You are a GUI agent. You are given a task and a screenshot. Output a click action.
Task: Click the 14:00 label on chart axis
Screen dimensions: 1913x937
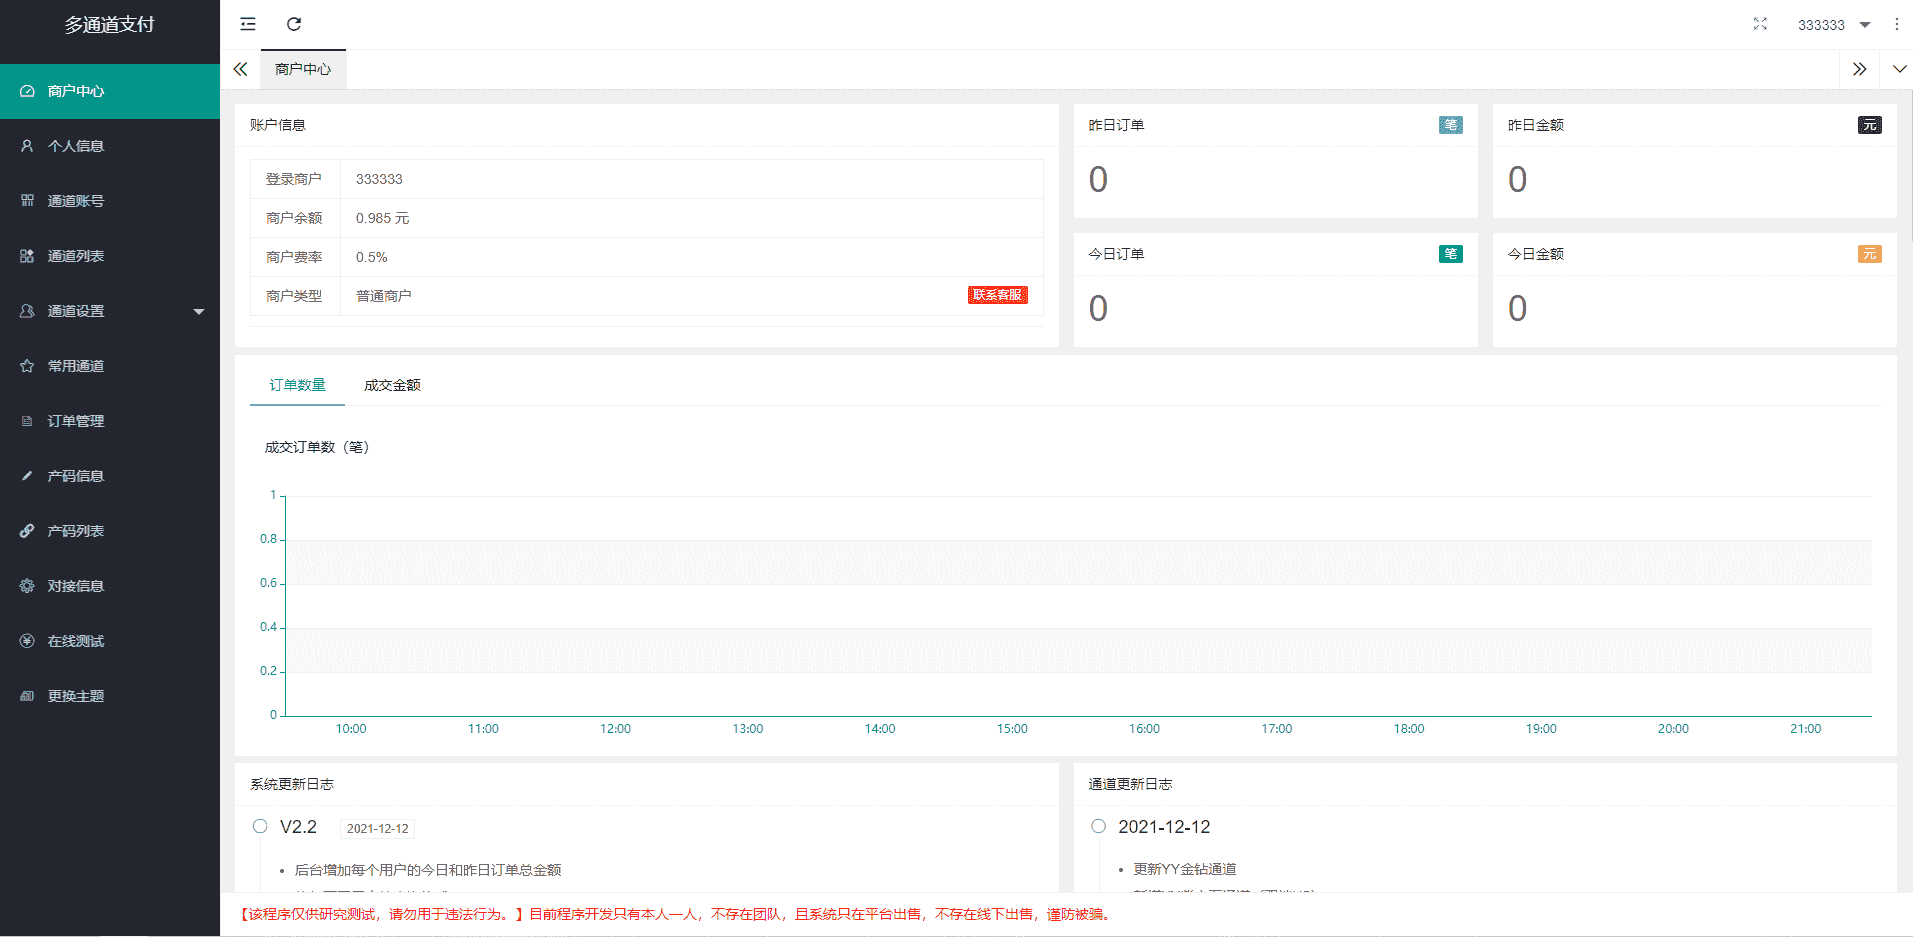pos(880,729)
